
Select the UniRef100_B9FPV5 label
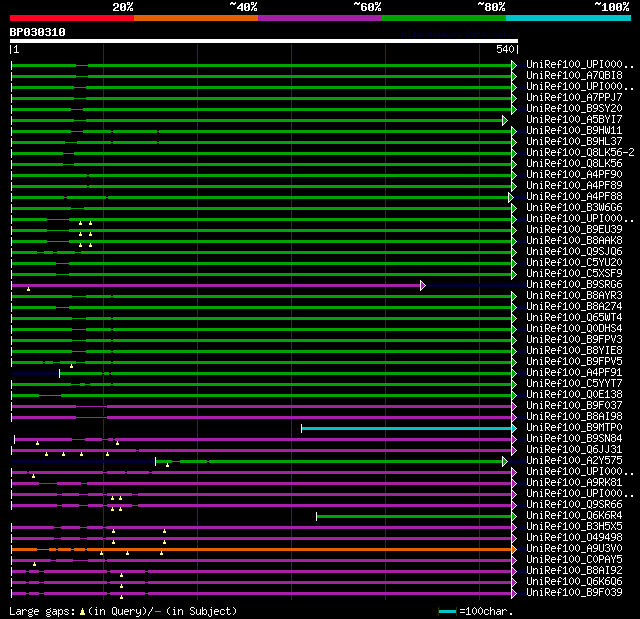[x=574, y=362]
